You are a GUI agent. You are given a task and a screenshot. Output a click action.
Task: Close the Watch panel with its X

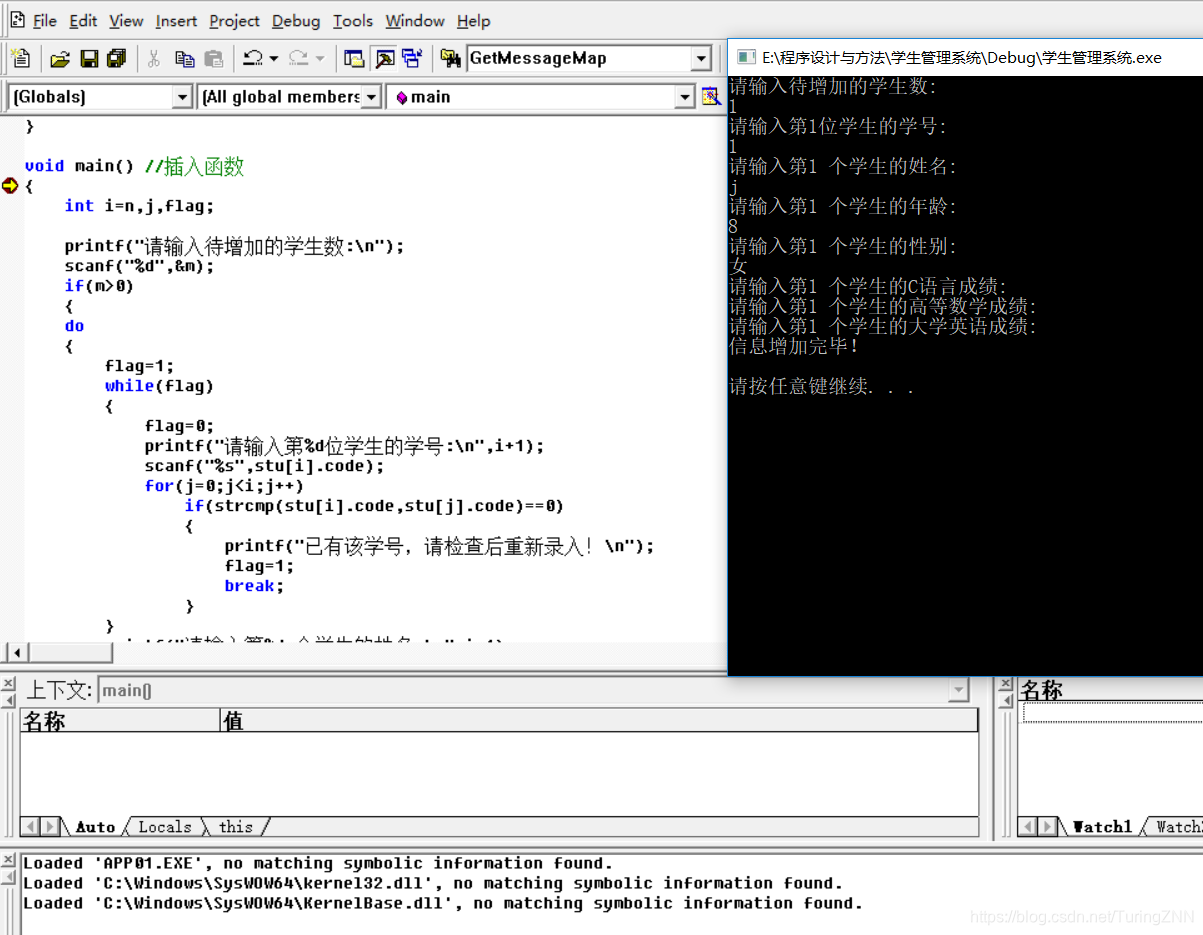(x=1005, y=684)
